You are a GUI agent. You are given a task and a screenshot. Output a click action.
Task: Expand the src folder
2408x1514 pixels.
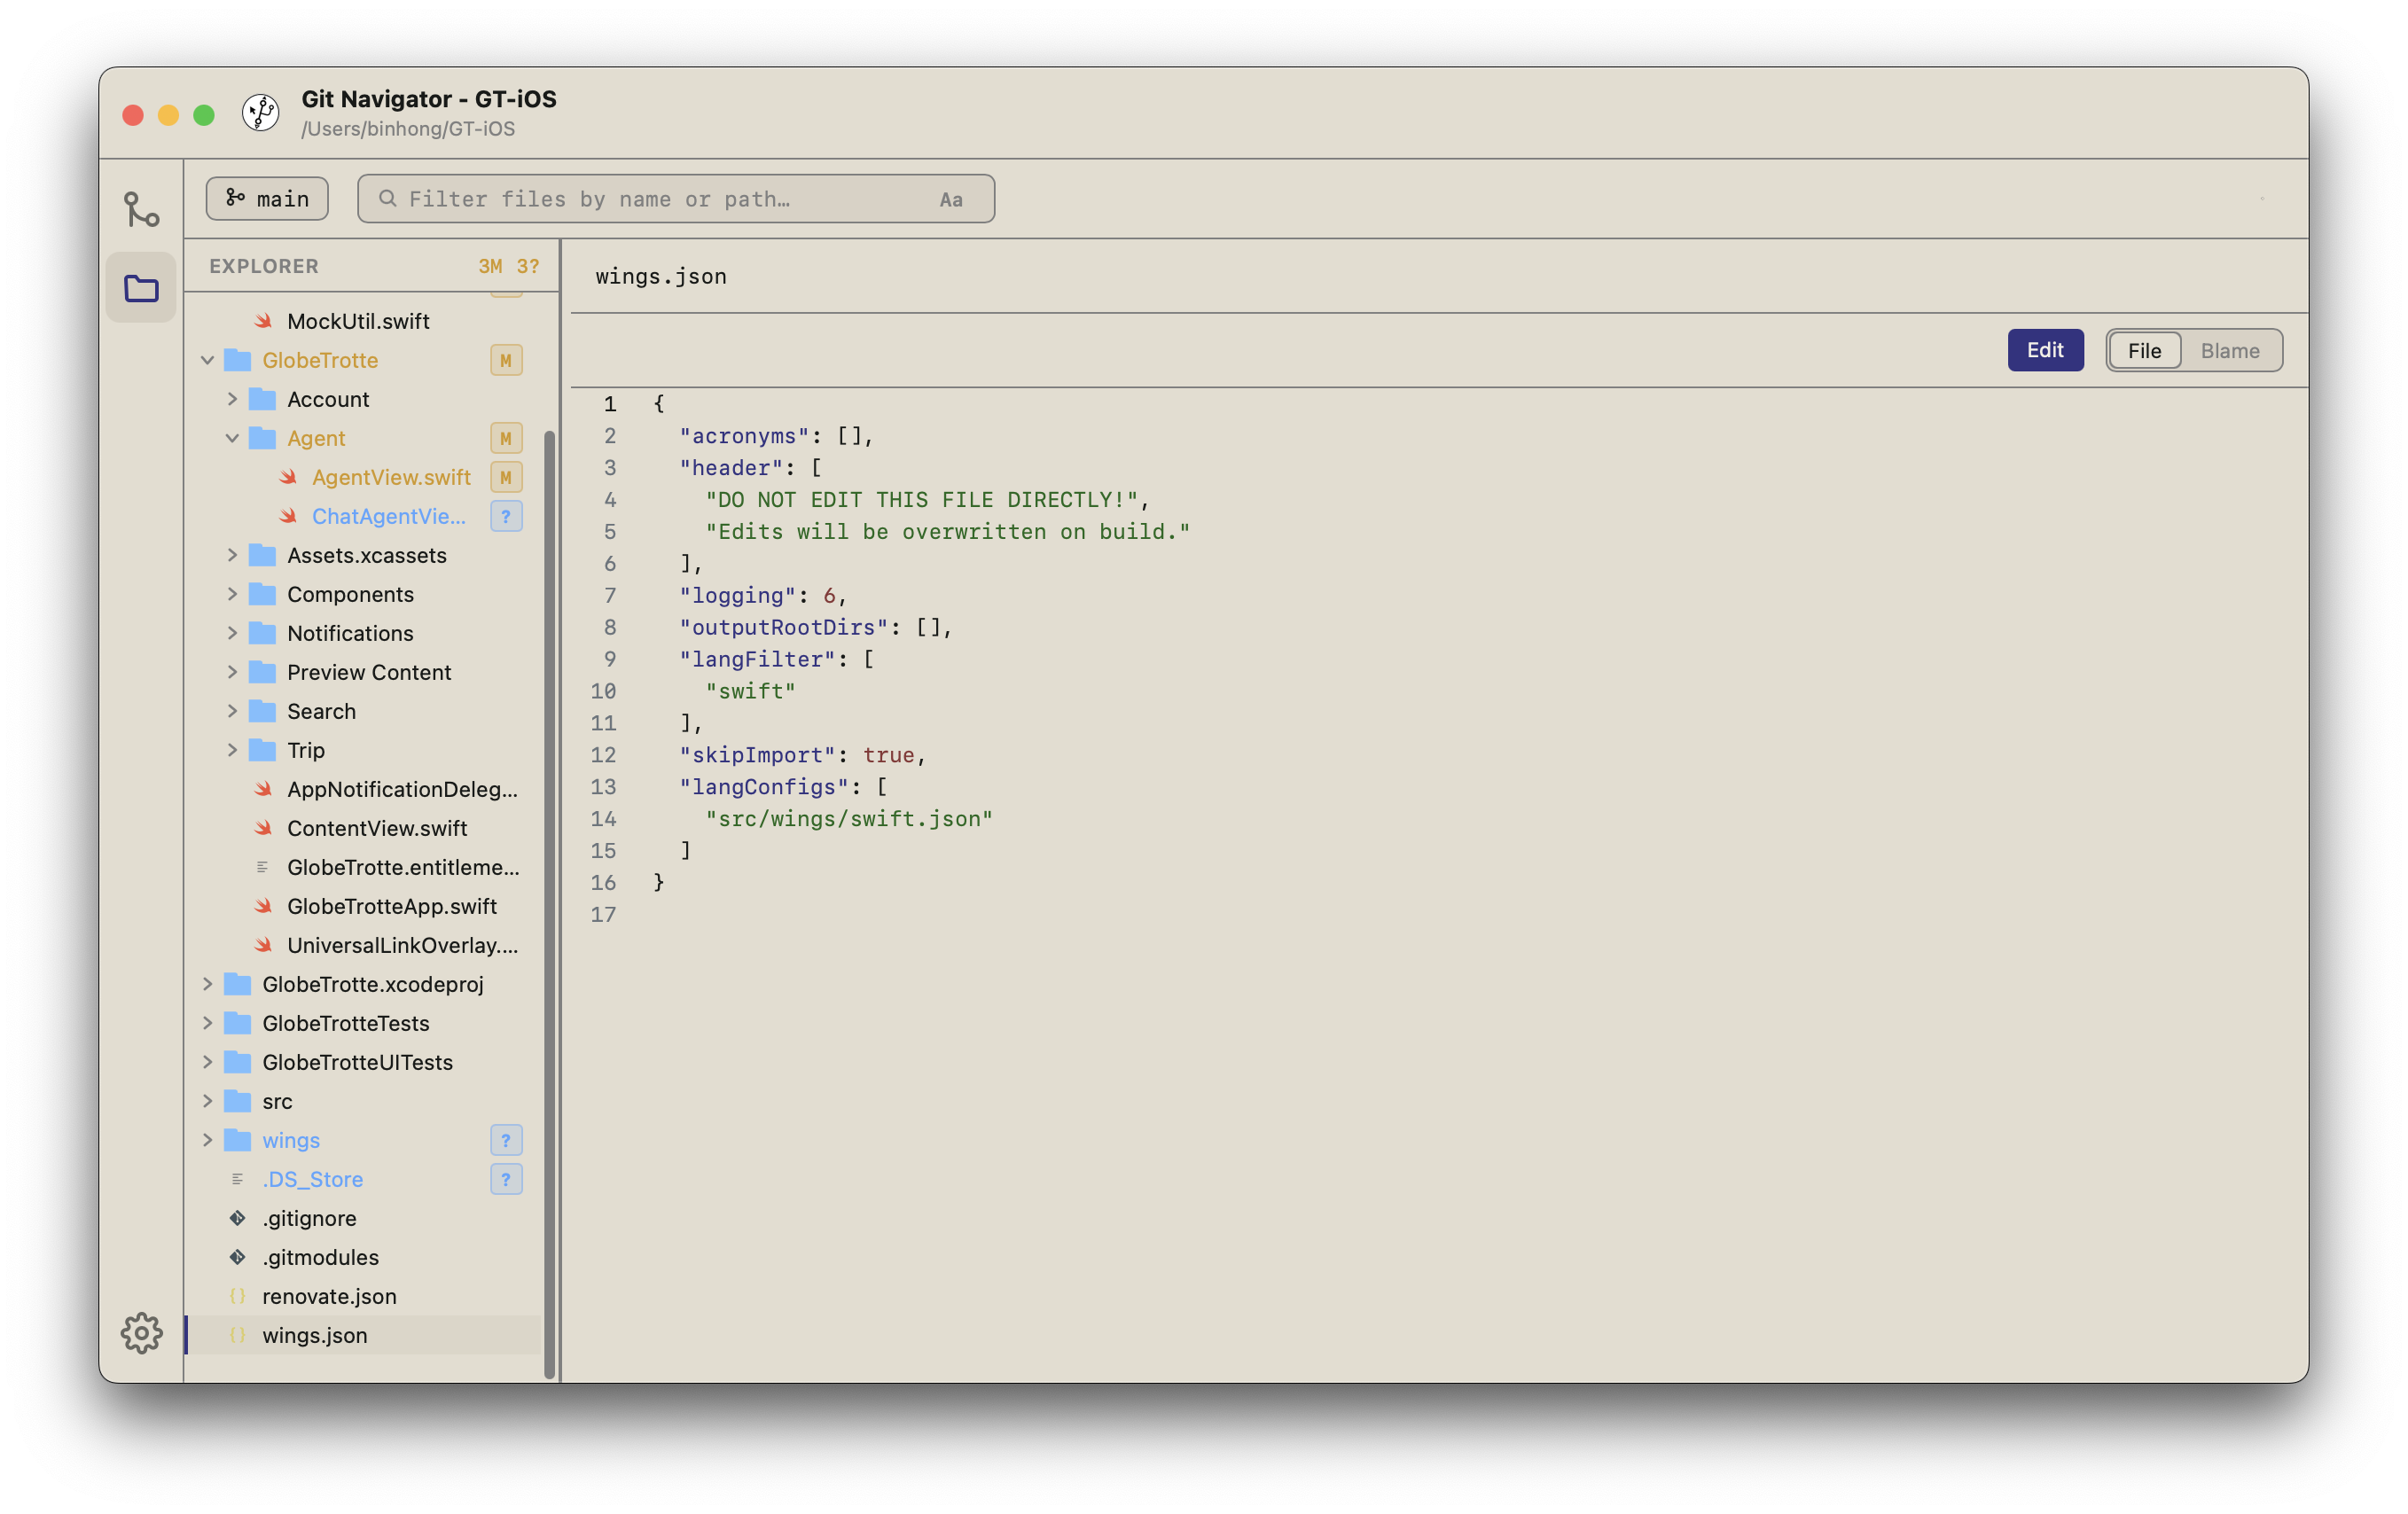tap(207, 1101)
